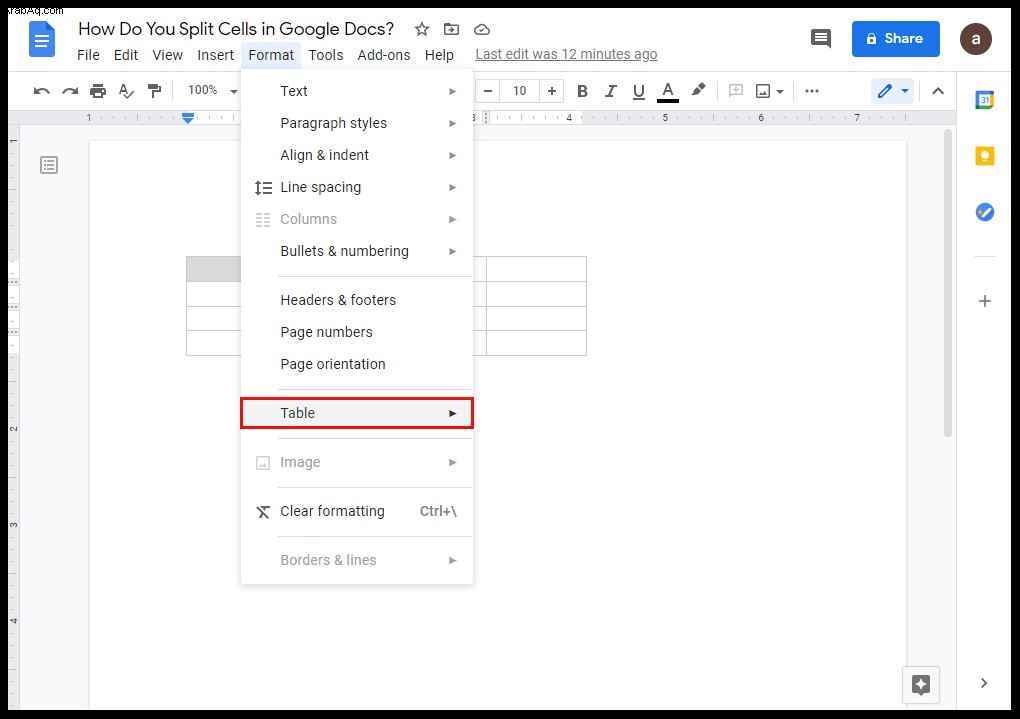Open Google Calendar side panel
Screen dimensions: 1020x719
point(984,100)
